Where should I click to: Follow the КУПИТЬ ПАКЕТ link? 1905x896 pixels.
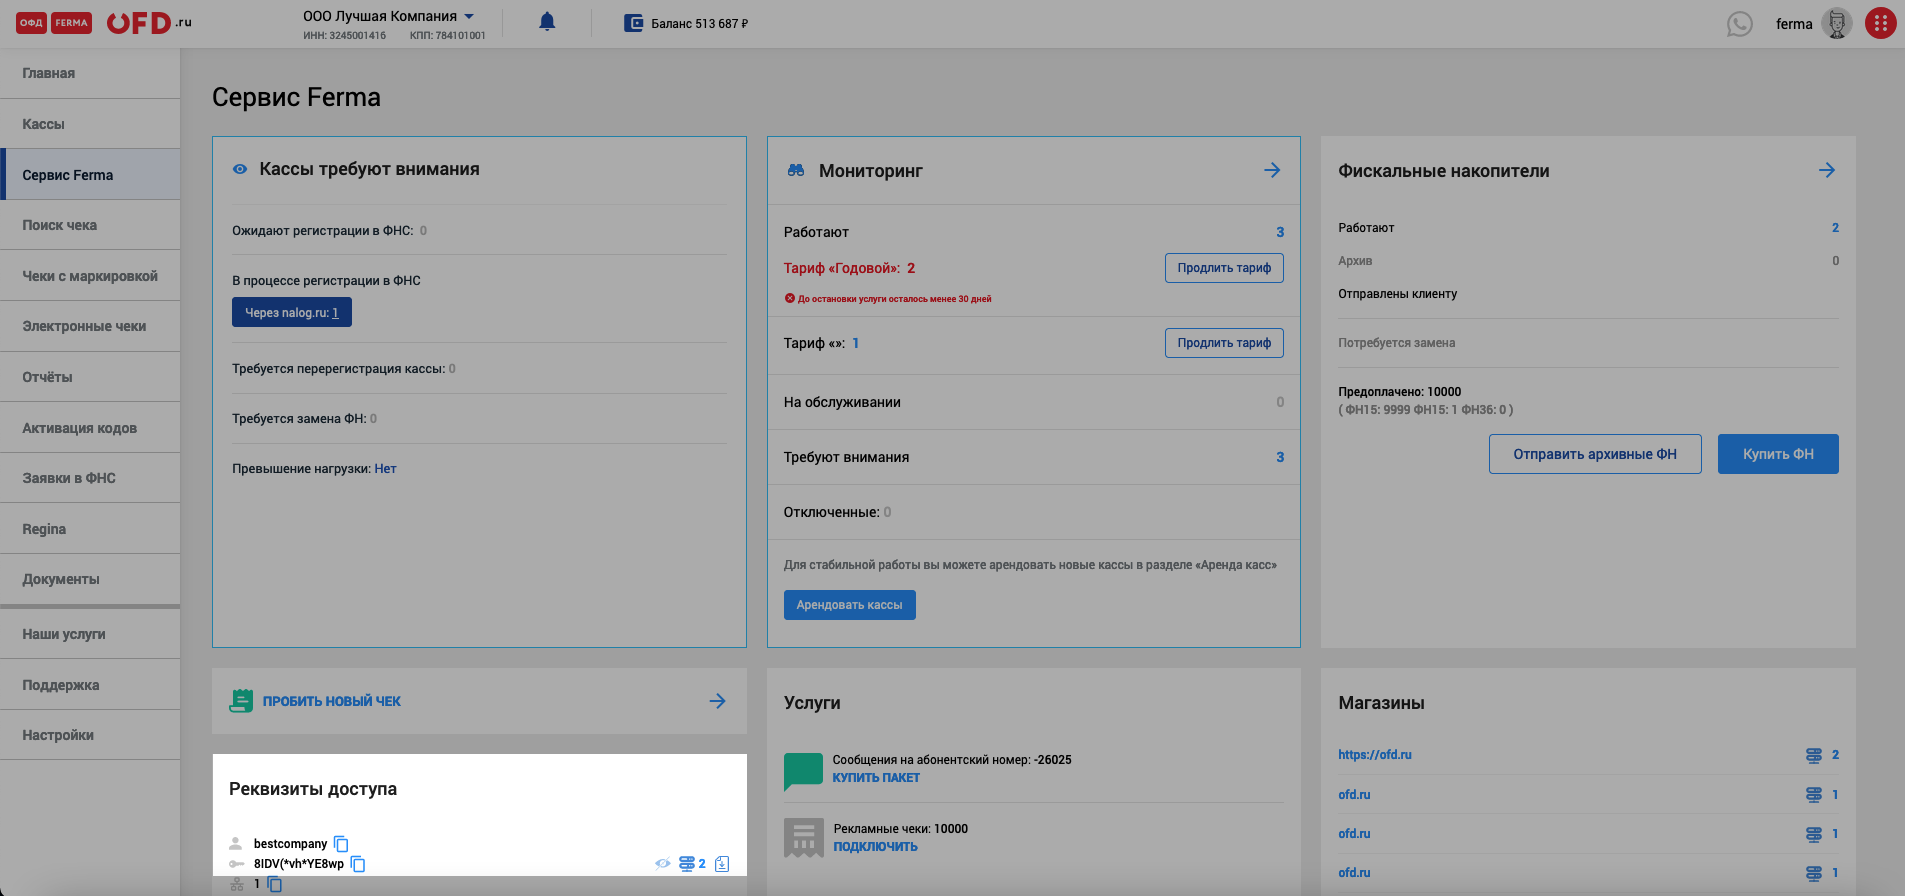876,778
